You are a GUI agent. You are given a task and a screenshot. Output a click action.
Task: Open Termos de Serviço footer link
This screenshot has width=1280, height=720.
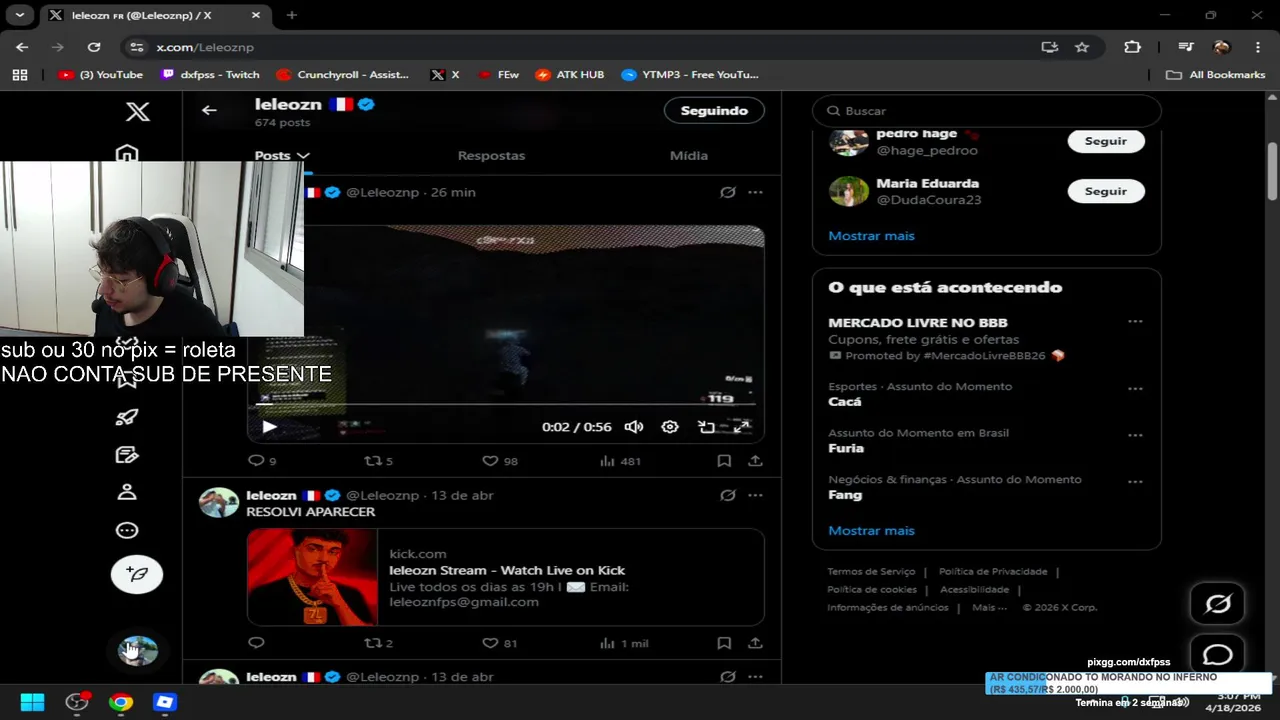tap(871, 572)
